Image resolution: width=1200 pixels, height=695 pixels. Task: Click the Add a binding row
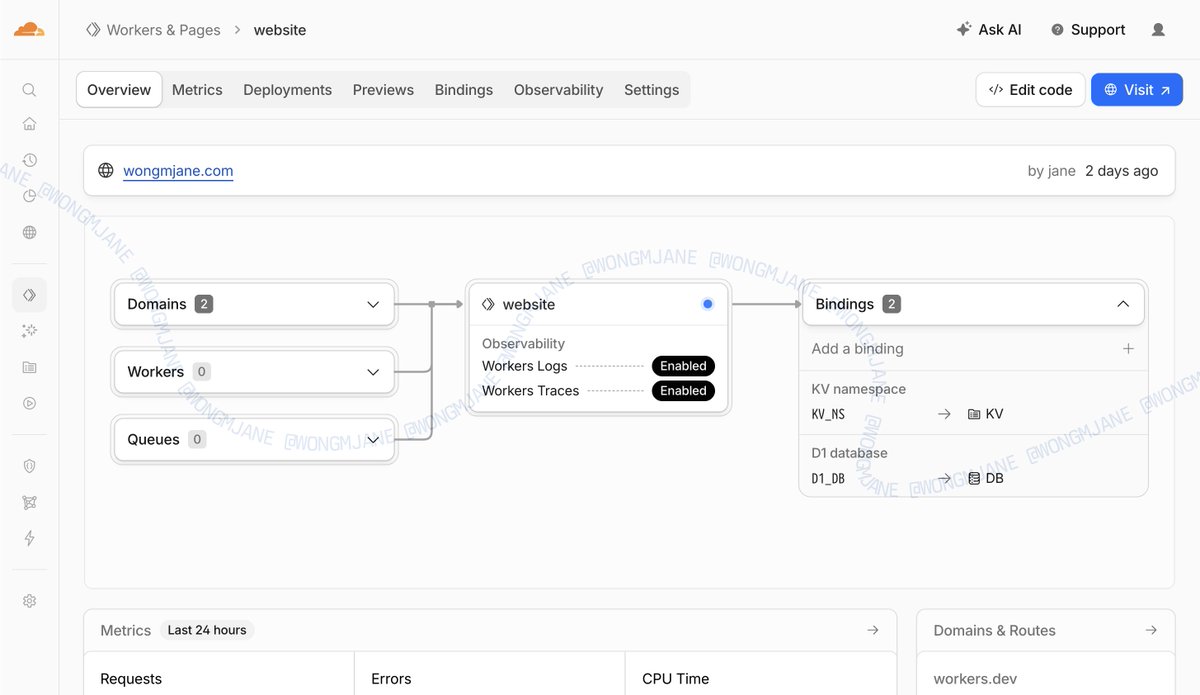tap(973, 349)
